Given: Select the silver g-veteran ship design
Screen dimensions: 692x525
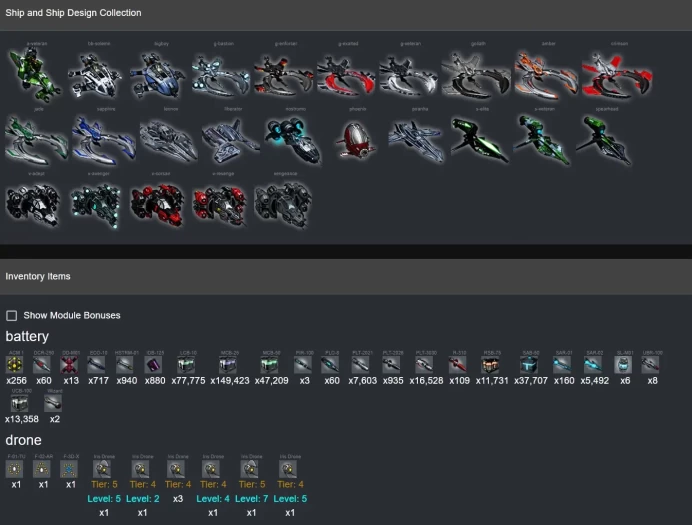Looking at the screenshot, I should (x=408, y=75).
